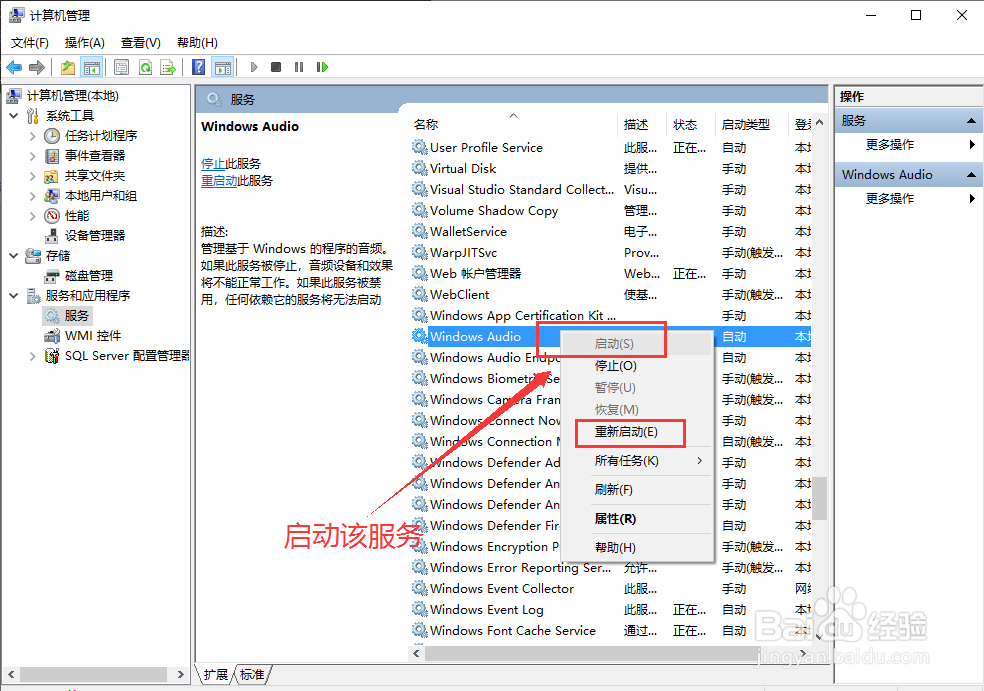Collapse the 存储 tree node
The image size is (984, 691).
(x=13, y=255)
